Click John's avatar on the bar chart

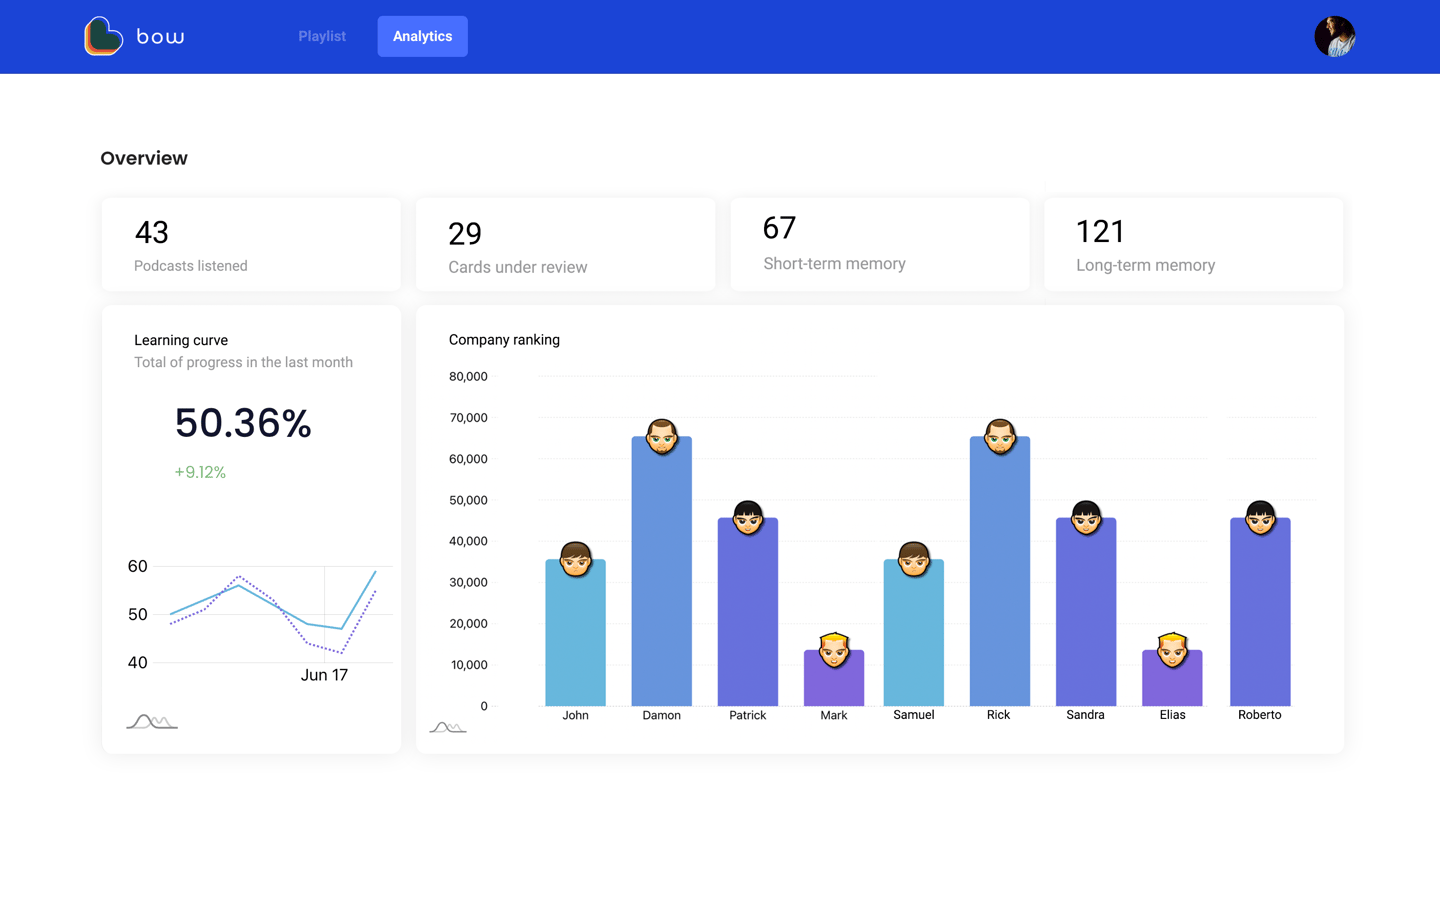pos(575,559)
